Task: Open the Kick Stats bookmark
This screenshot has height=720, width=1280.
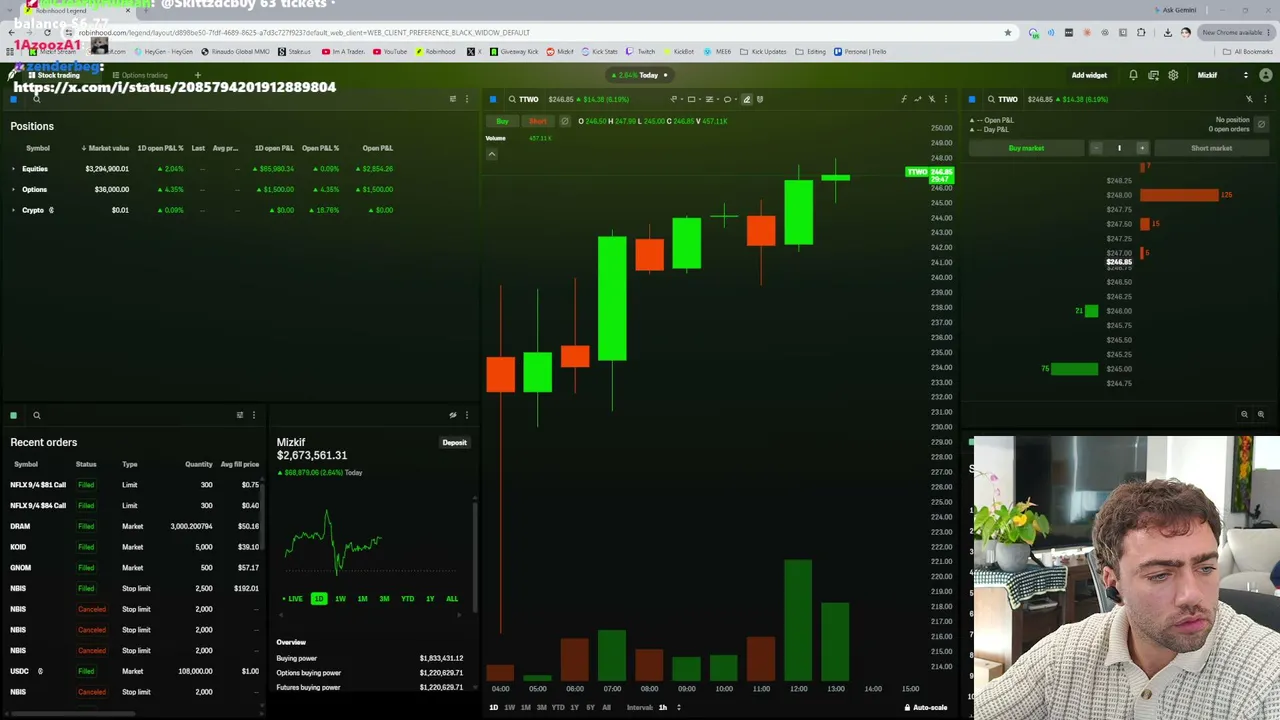Action: pos(600,52)
